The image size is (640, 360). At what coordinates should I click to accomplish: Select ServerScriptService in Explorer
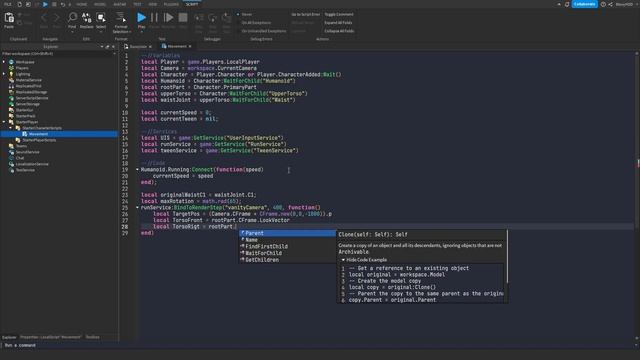click(32, 98)
